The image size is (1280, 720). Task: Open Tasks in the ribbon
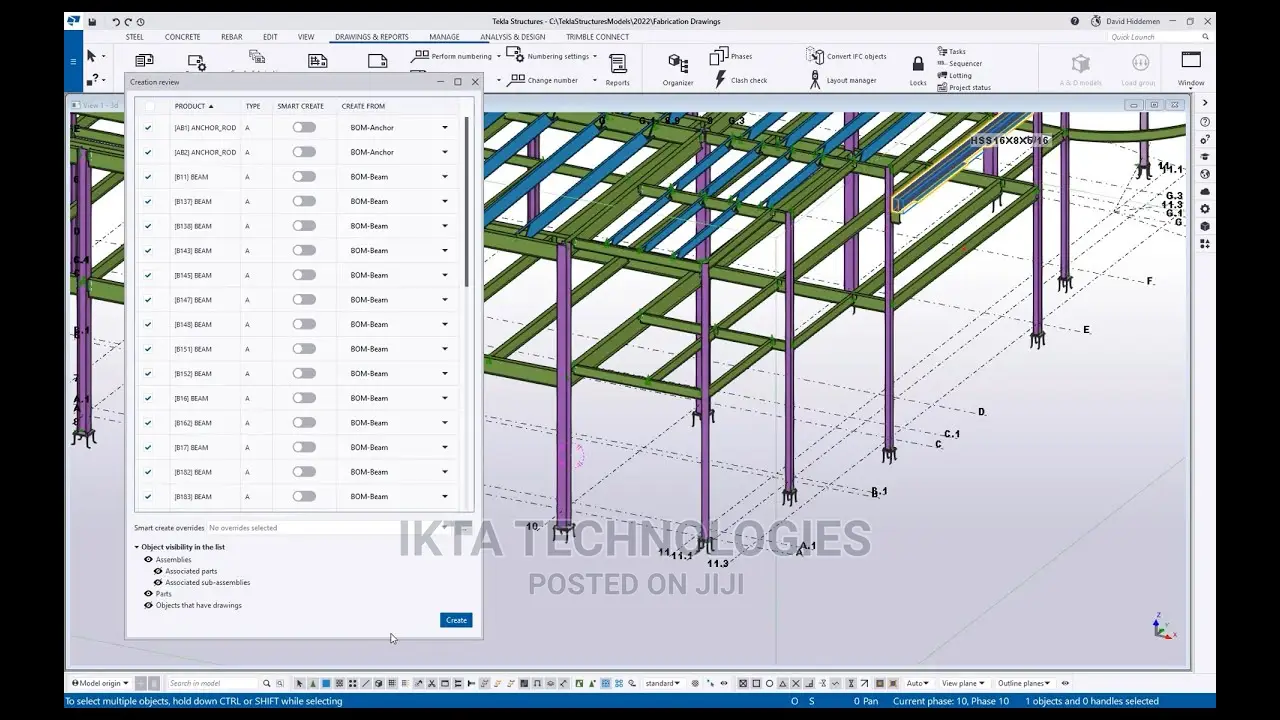tap(952, 51)
